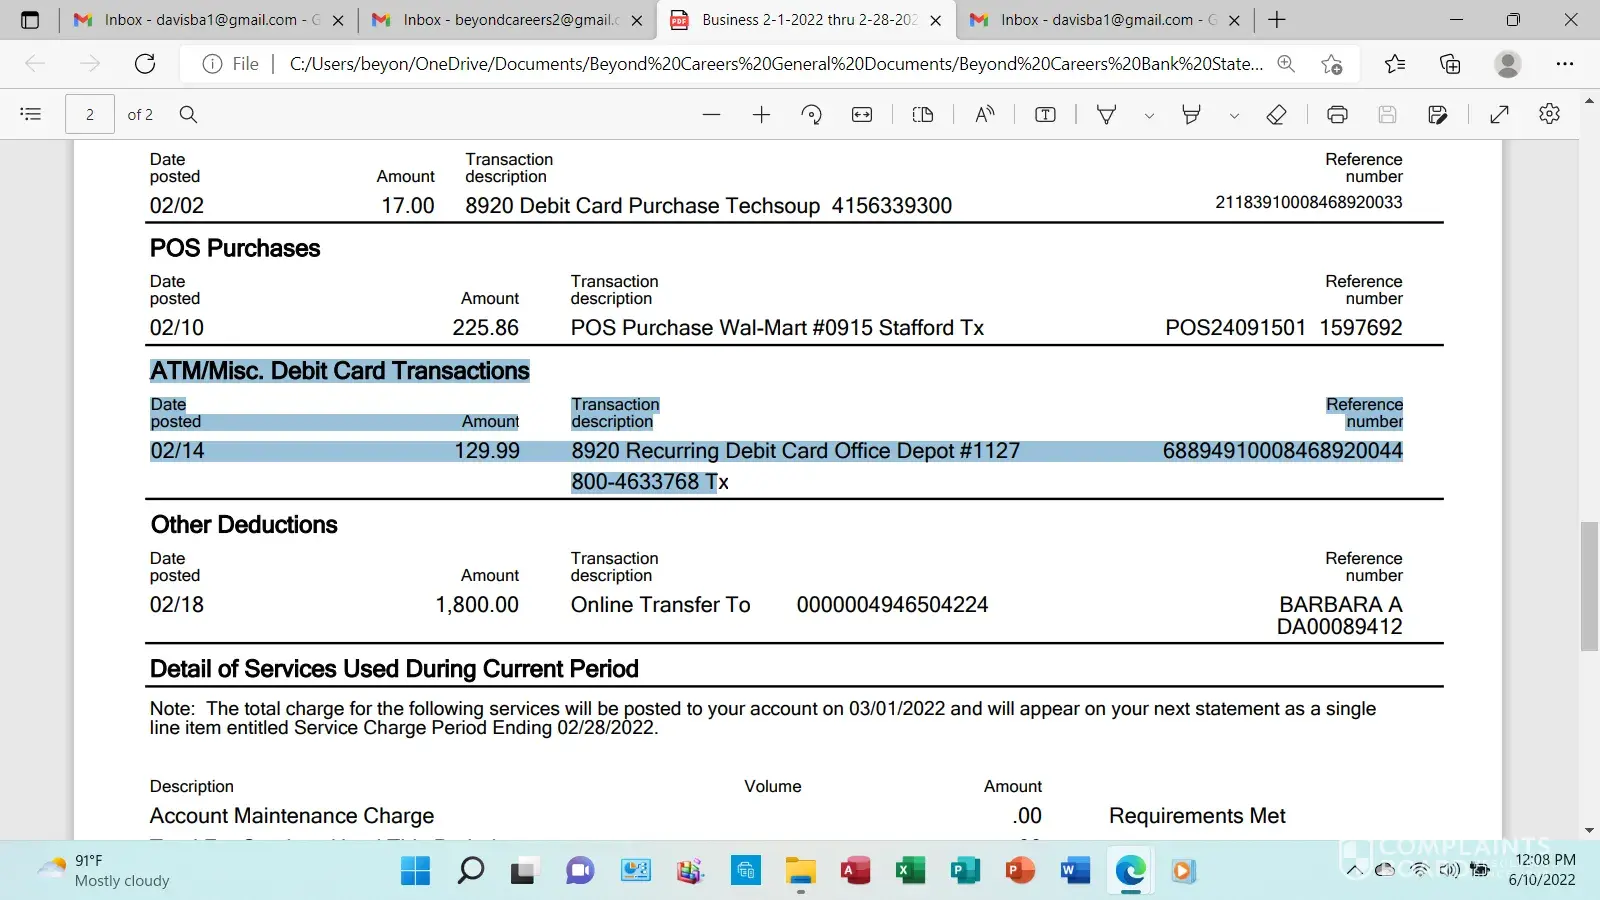The width and height of the screenshot is (1600, 900).
Task: Toggle the table of contents pane
Action: click(31, 115)
